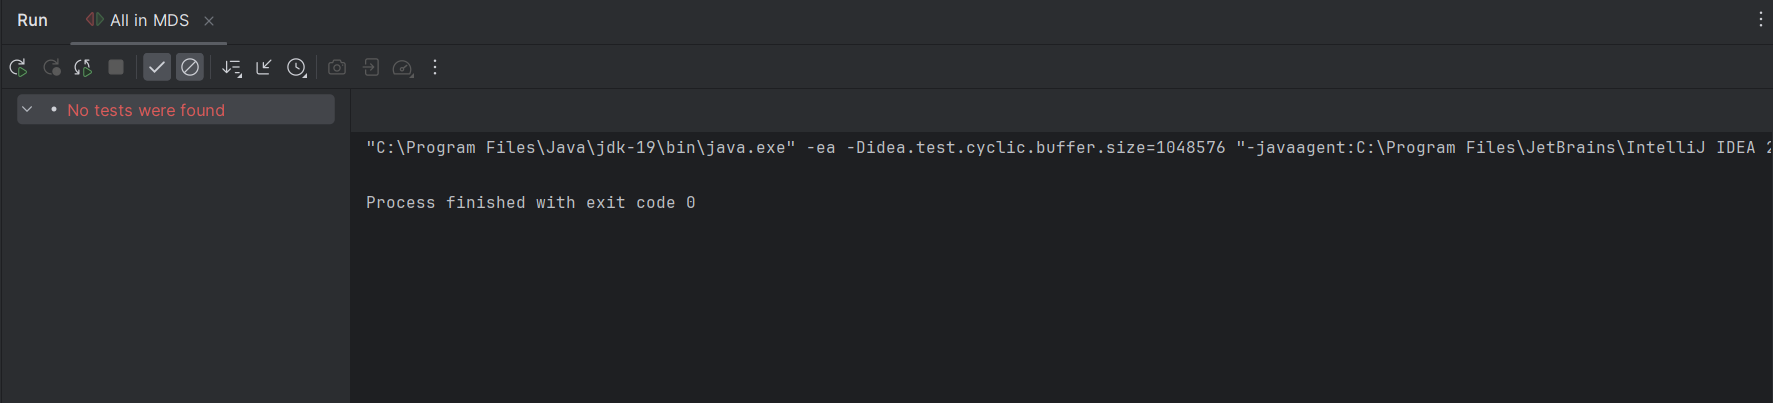1773x403 pixels.
Task: Toggle Show Ignored tests filter
Action: click(x=190, y=68)
